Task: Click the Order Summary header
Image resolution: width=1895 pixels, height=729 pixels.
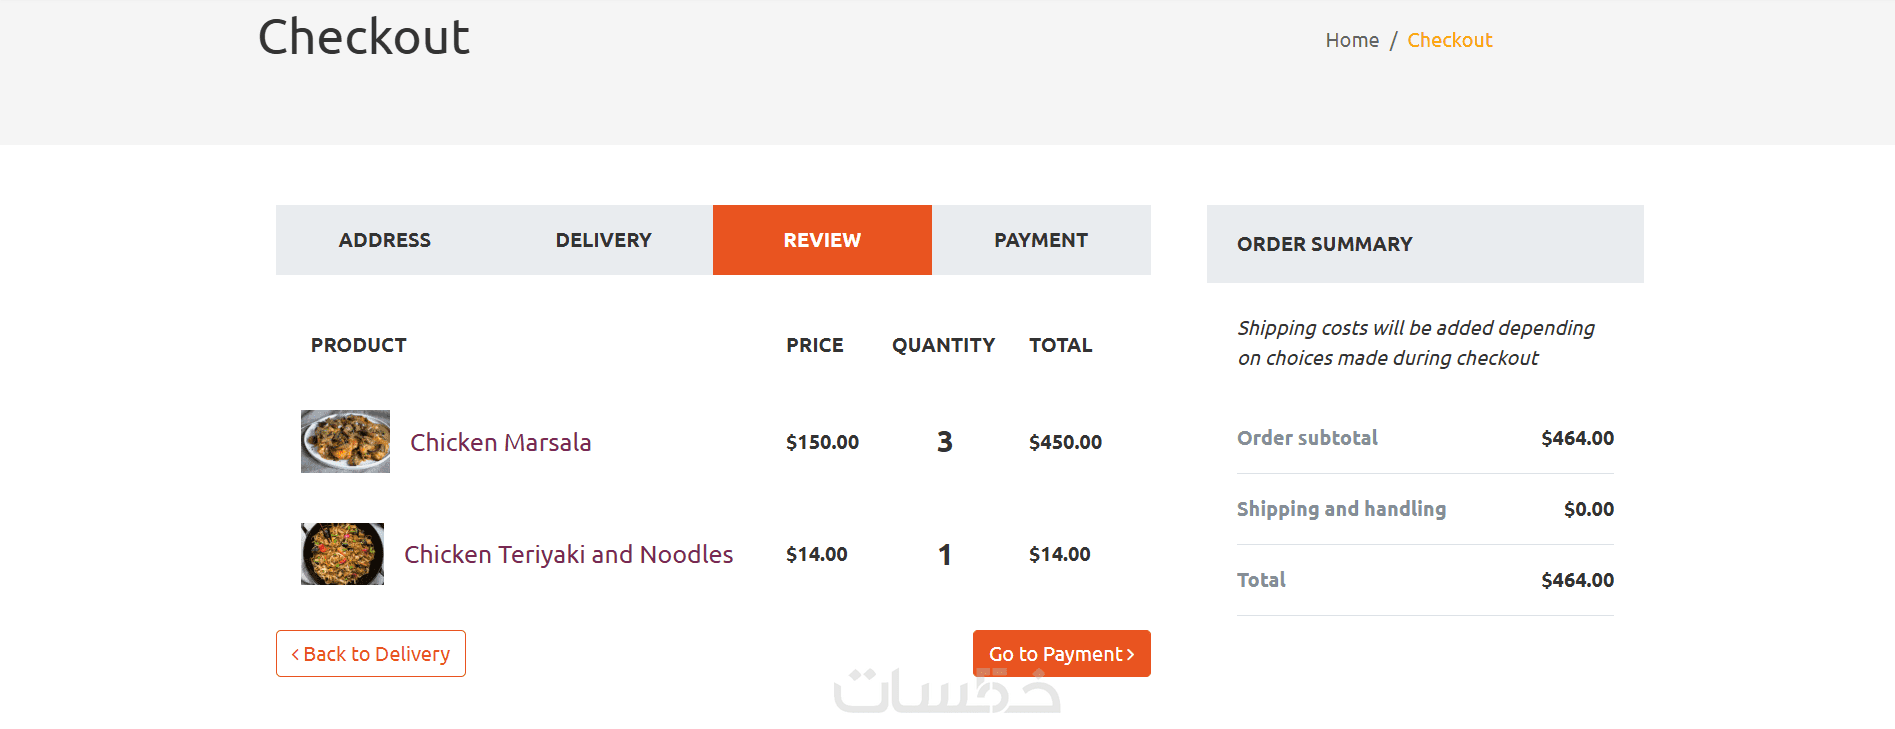Action: [x=1324, y=244]
